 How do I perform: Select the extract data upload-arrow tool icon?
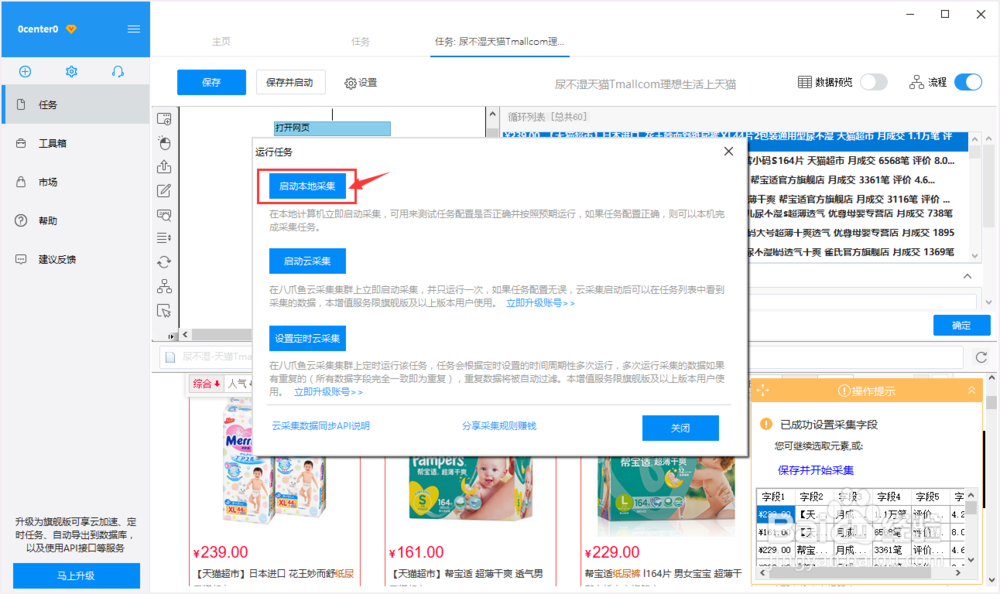pyautogui.click(x=164, y=167)
